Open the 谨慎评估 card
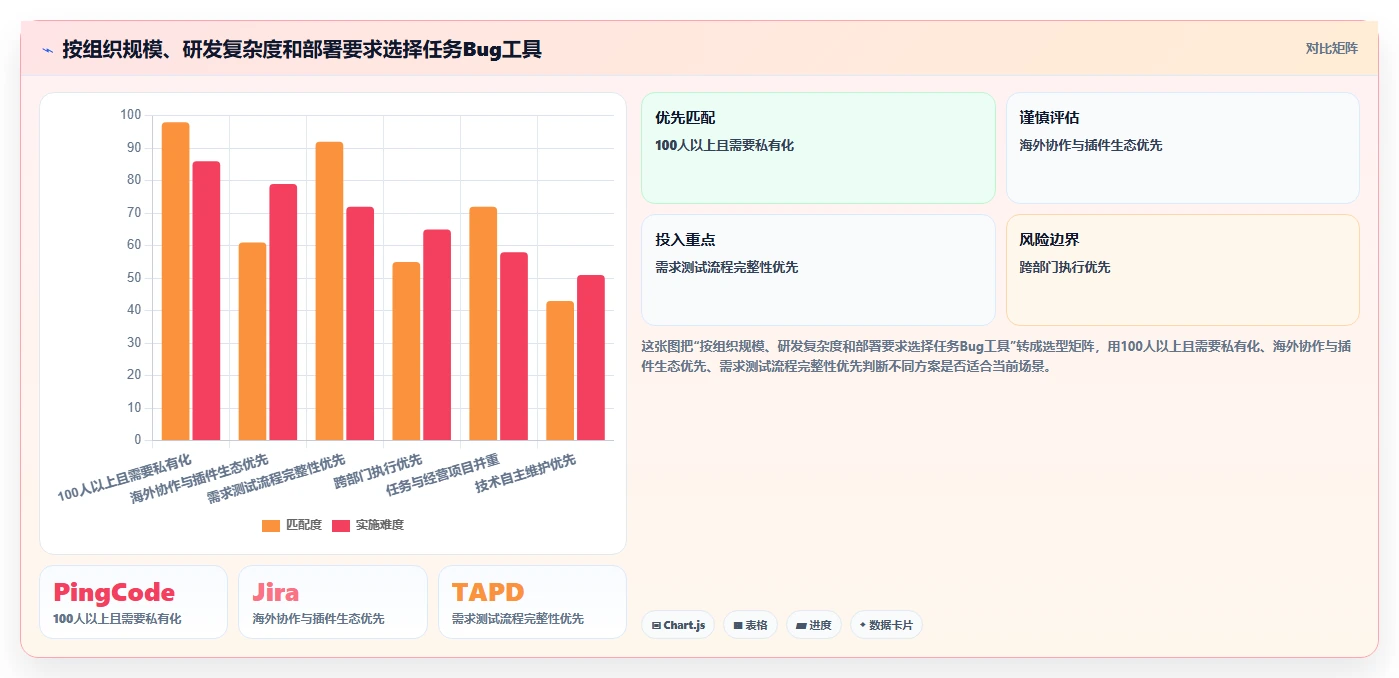The width and height of the screenshot is (1399, 678). pyautogui.click(x=1182, y=148)
